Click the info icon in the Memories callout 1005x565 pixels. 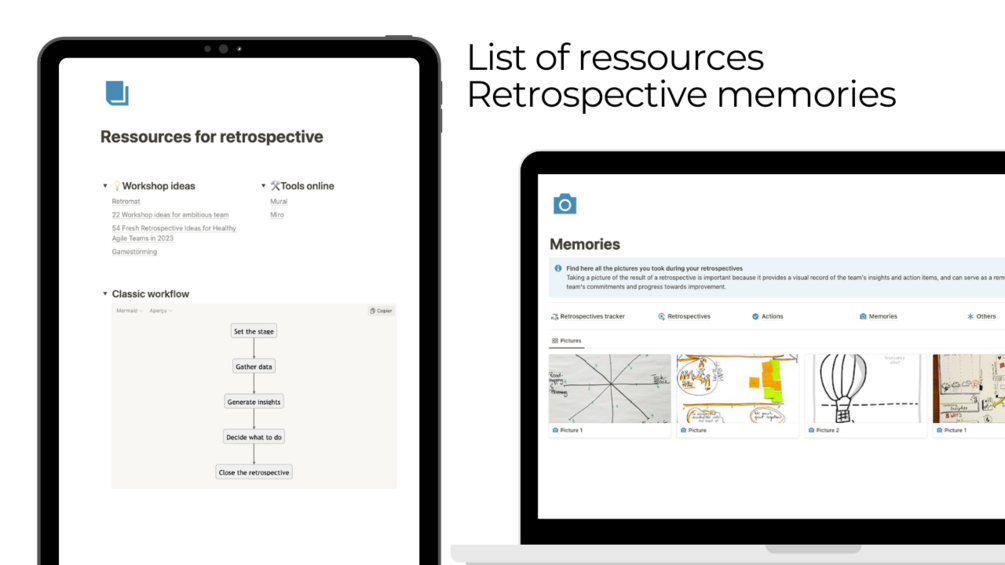558,268
